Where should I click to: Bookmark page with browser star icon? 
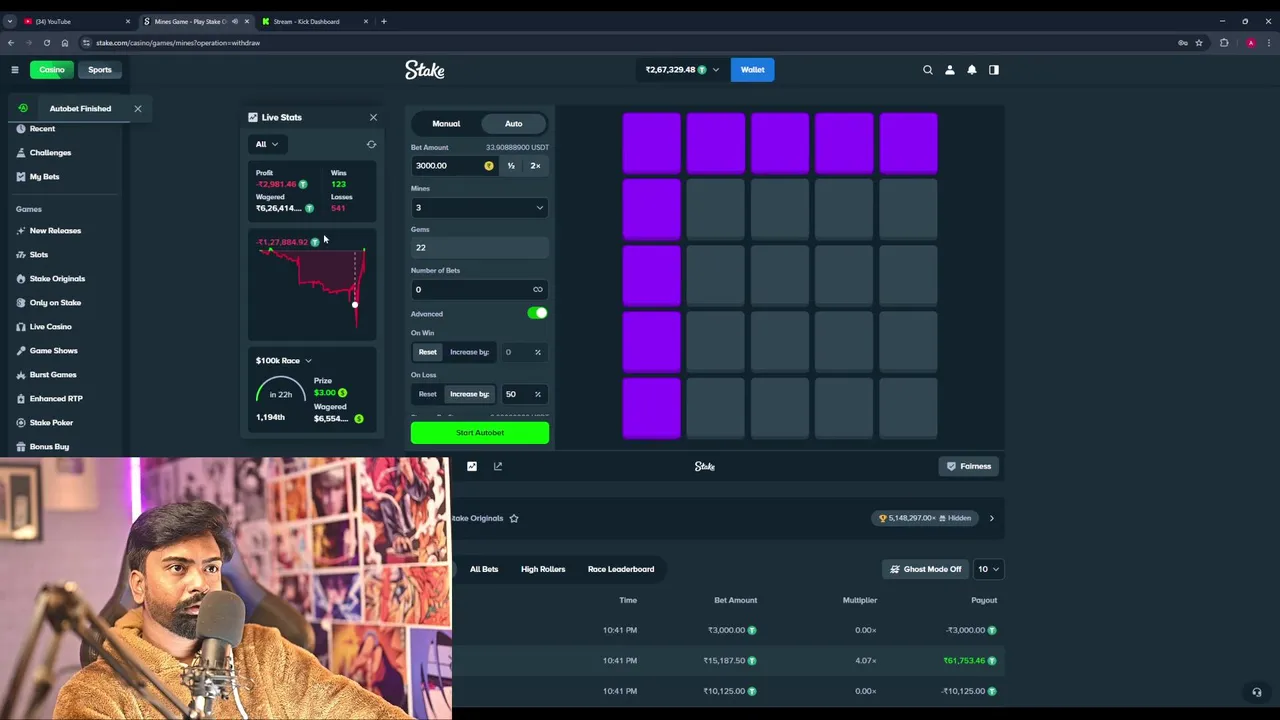coord(1199,43)
